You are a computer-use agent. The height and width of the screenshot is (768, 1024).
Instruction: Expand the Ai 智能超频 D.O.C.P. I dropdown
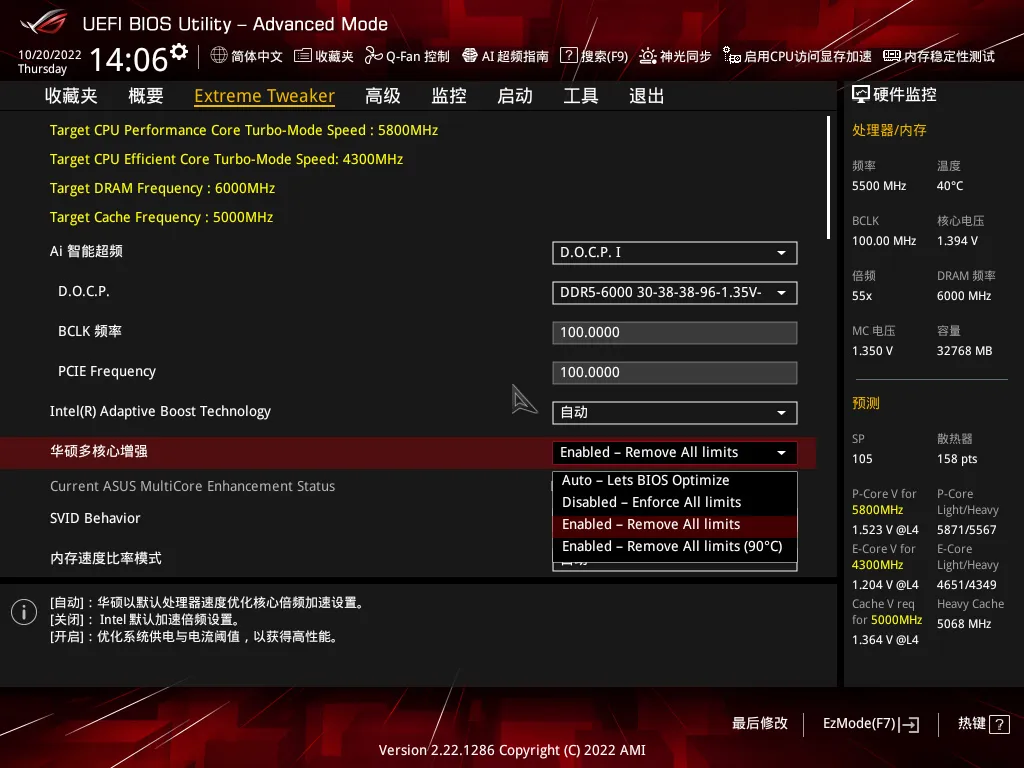point(675,253)
